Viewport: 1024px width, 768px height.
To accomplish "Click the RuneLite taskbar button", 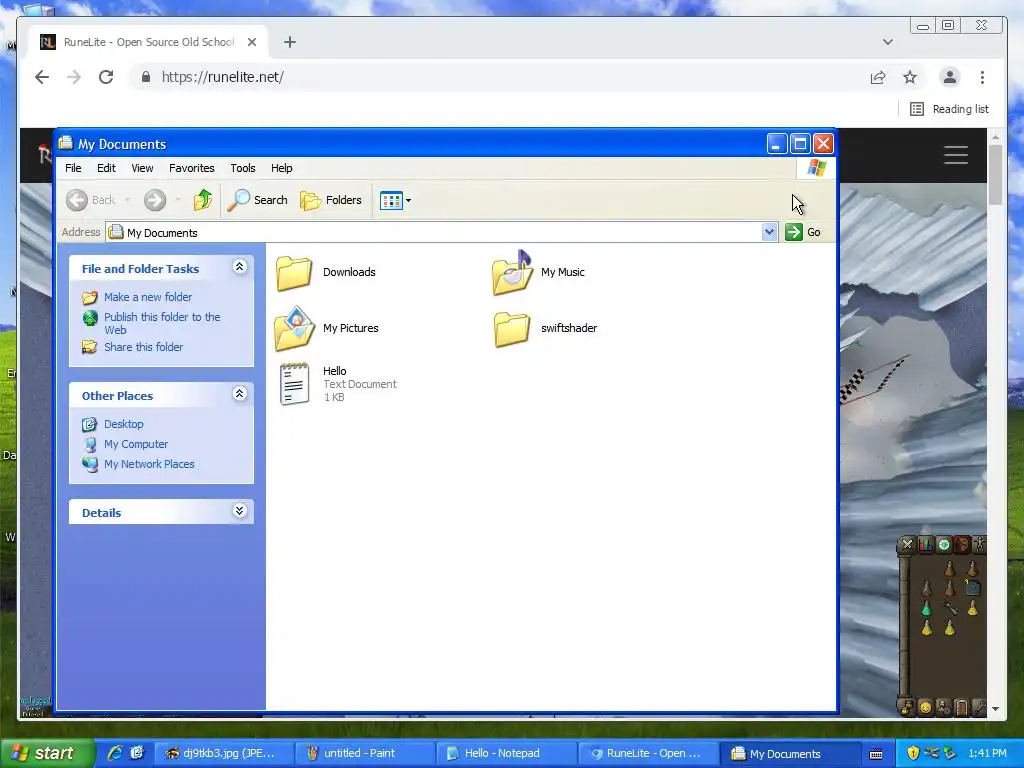I will 646,753.
